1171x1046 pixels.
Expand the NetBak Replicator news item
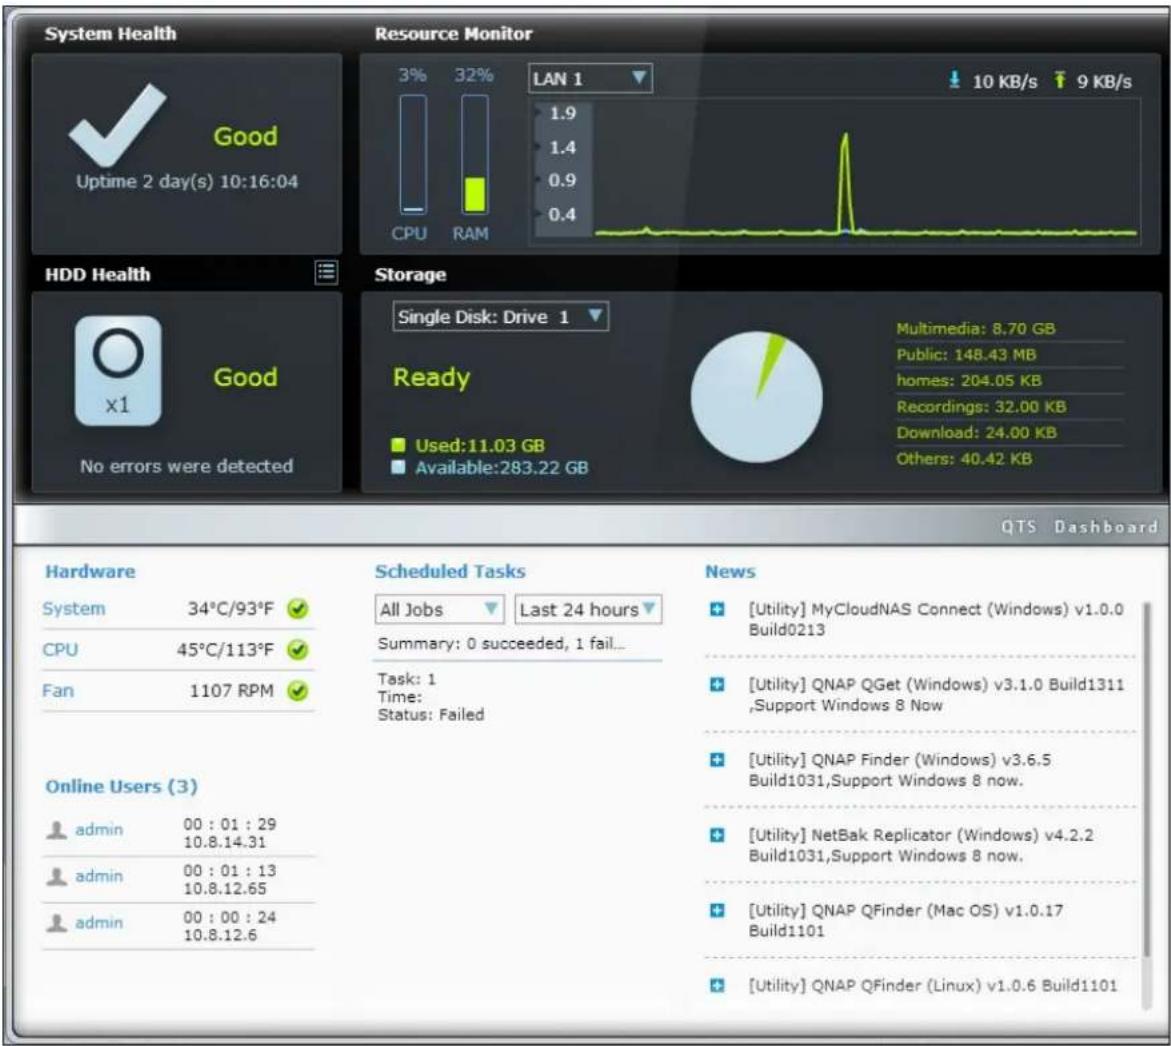click(717, 835)
